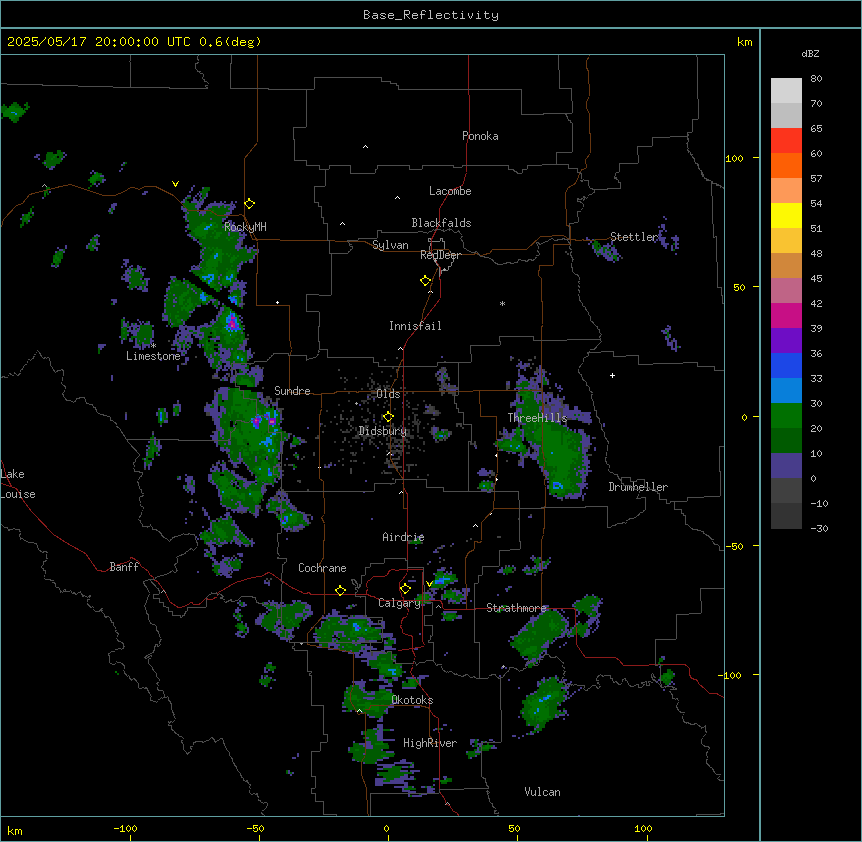862x842 pixels.
Task: Click the Strathmore label
Action: click(516, 608)
